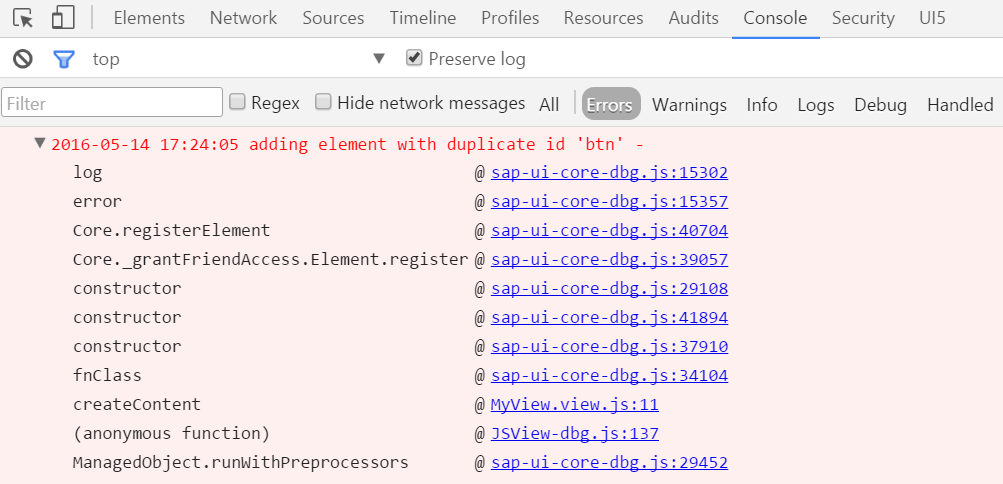This screenshot has height=484, width=1003.
Task: Open the JSView-dbg.js:137 link
Action: 574,433
